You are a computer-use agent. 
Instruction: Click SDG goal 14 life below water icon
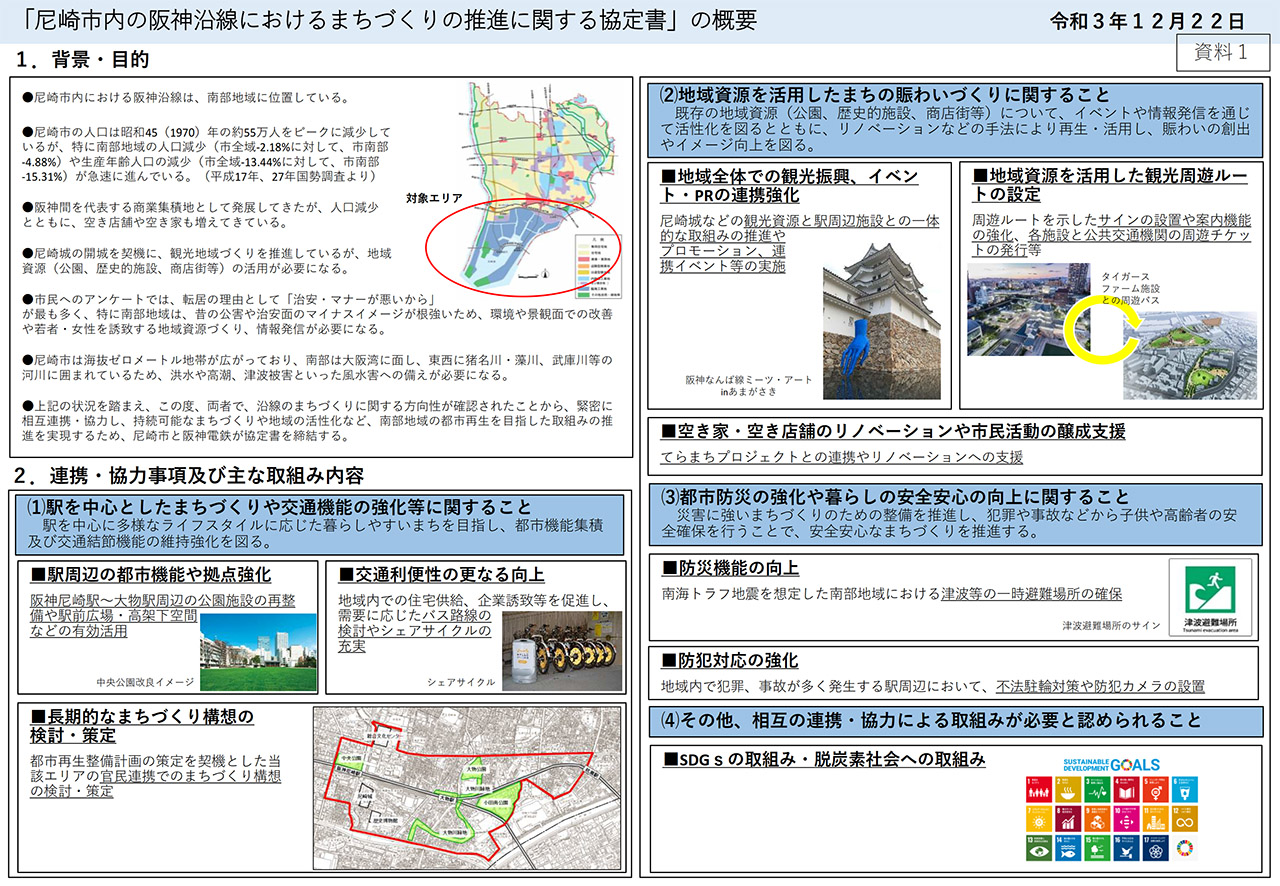pos(1069,848)
